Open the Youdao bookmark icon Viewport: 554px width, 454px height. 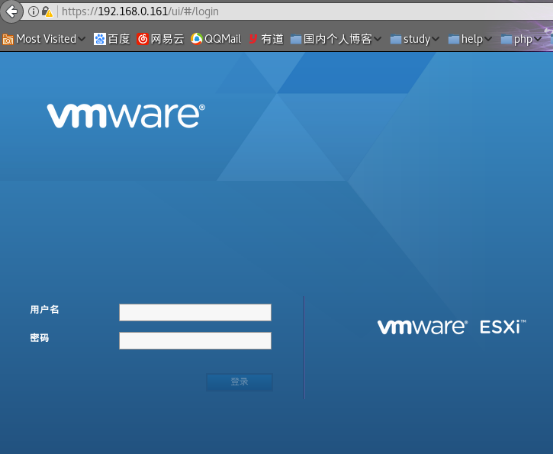pos(253,39)
